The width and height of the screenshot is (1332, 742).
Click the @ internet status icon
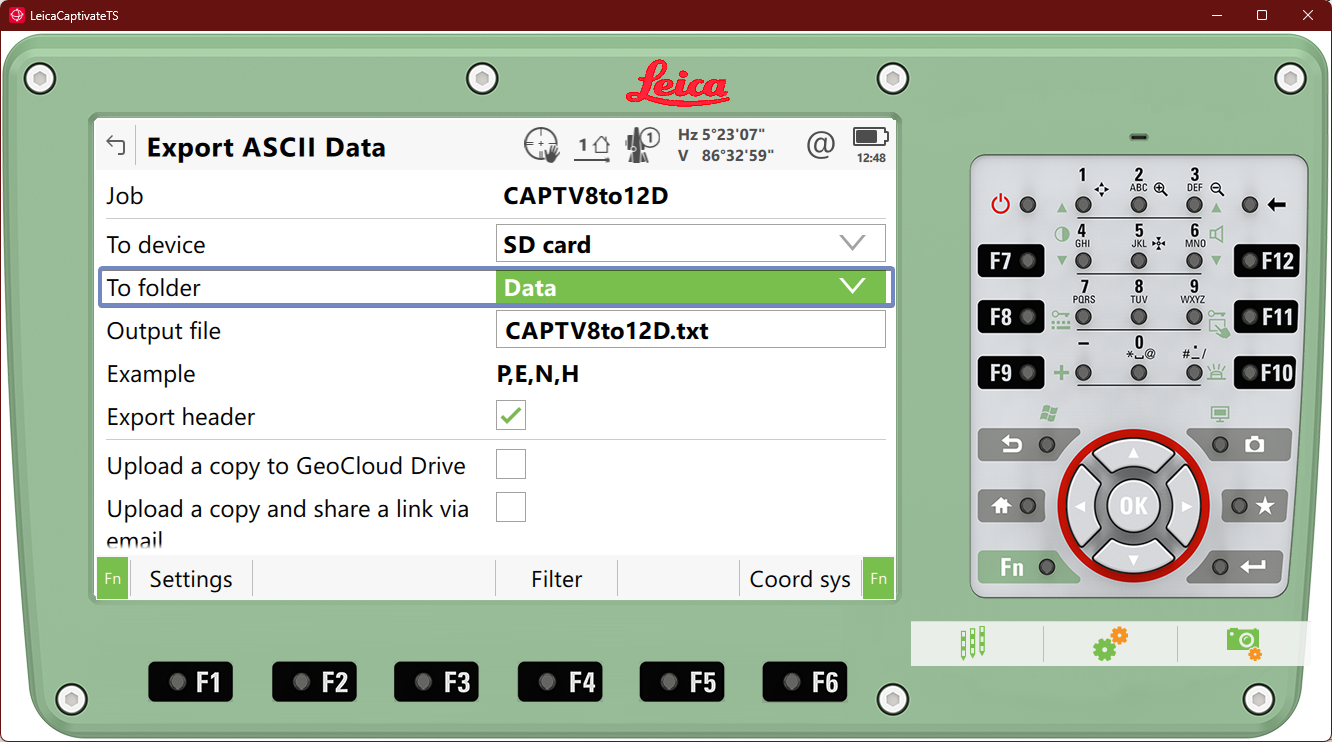pyautogui.click(x=820, y=146)
